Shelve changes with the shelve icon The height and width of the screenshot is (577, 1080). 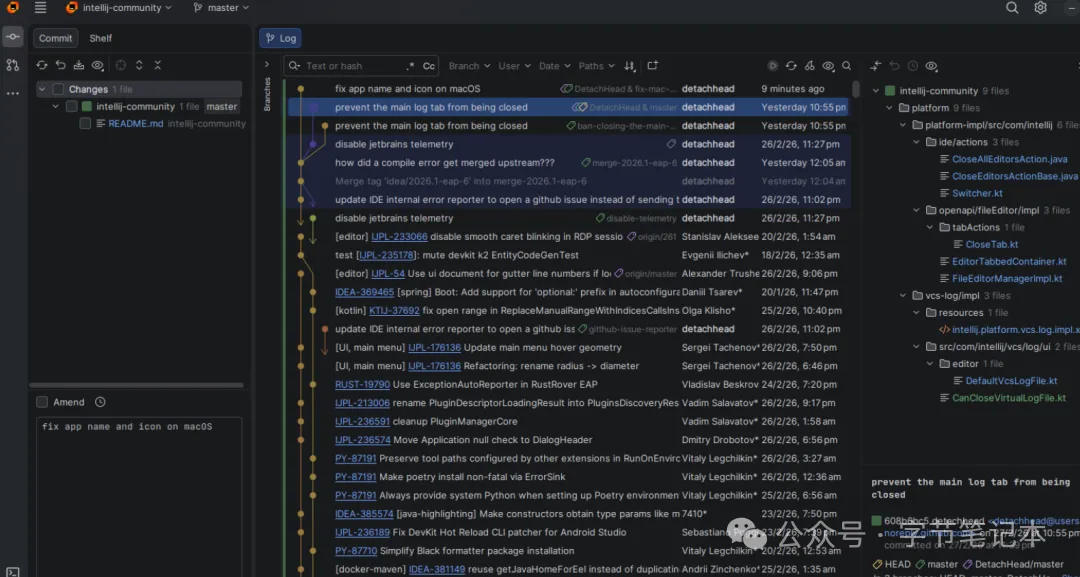tap(79, 65)
